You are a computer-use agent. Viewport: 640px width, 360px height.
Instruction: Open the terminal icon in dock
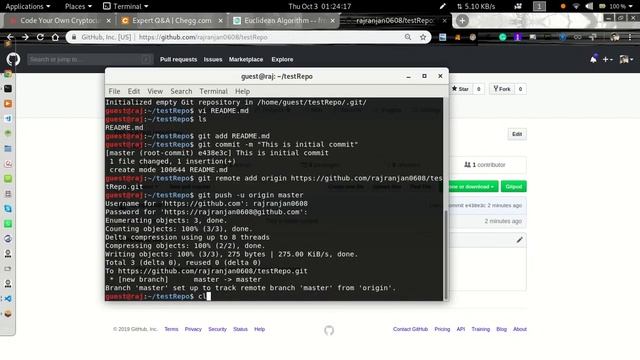coord(8,89)
